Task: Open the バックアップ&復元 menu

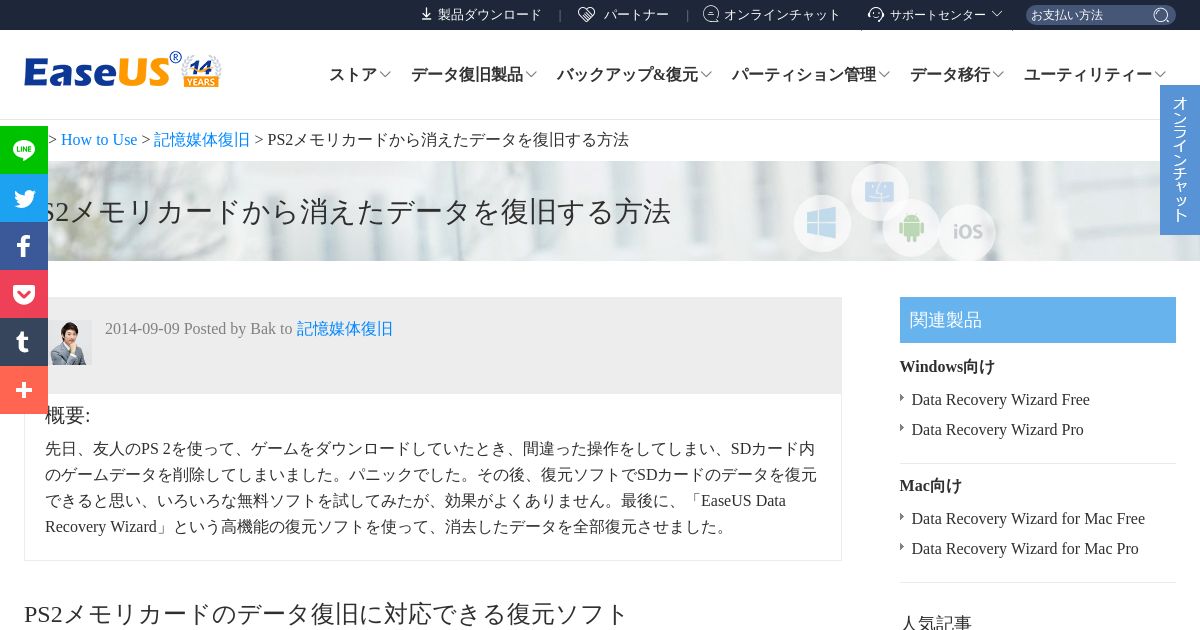Action: pos(627,75)
